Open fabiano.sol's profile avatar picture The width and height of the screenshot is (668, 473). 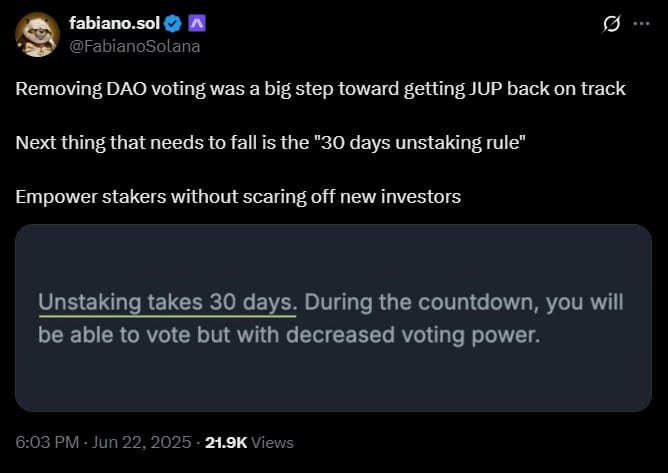[37, 35]
